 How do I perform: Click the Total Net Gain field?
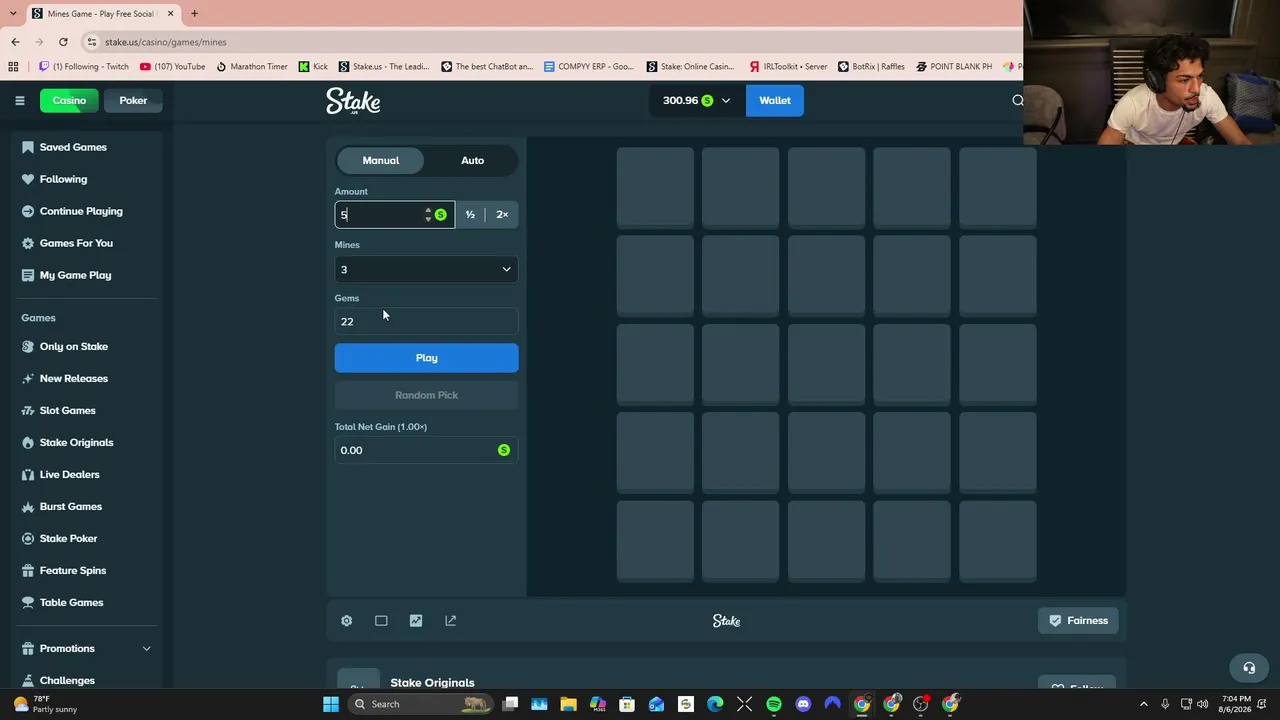click(x=426, y=450)
